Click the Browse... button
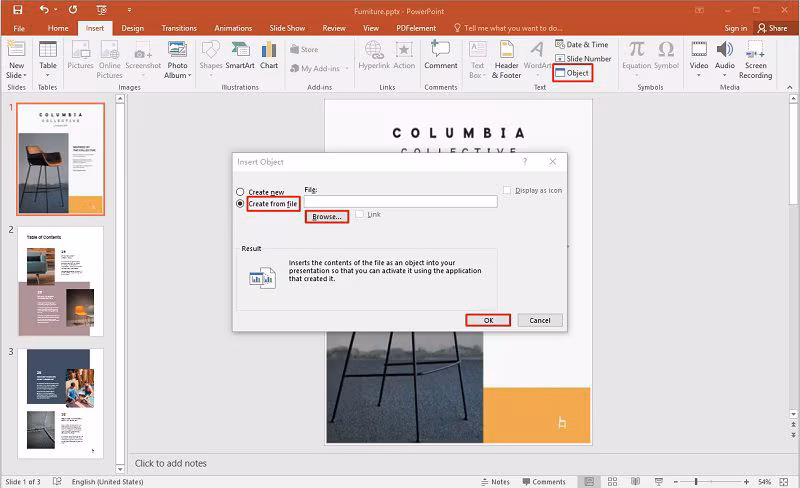 tap(327, 216)
